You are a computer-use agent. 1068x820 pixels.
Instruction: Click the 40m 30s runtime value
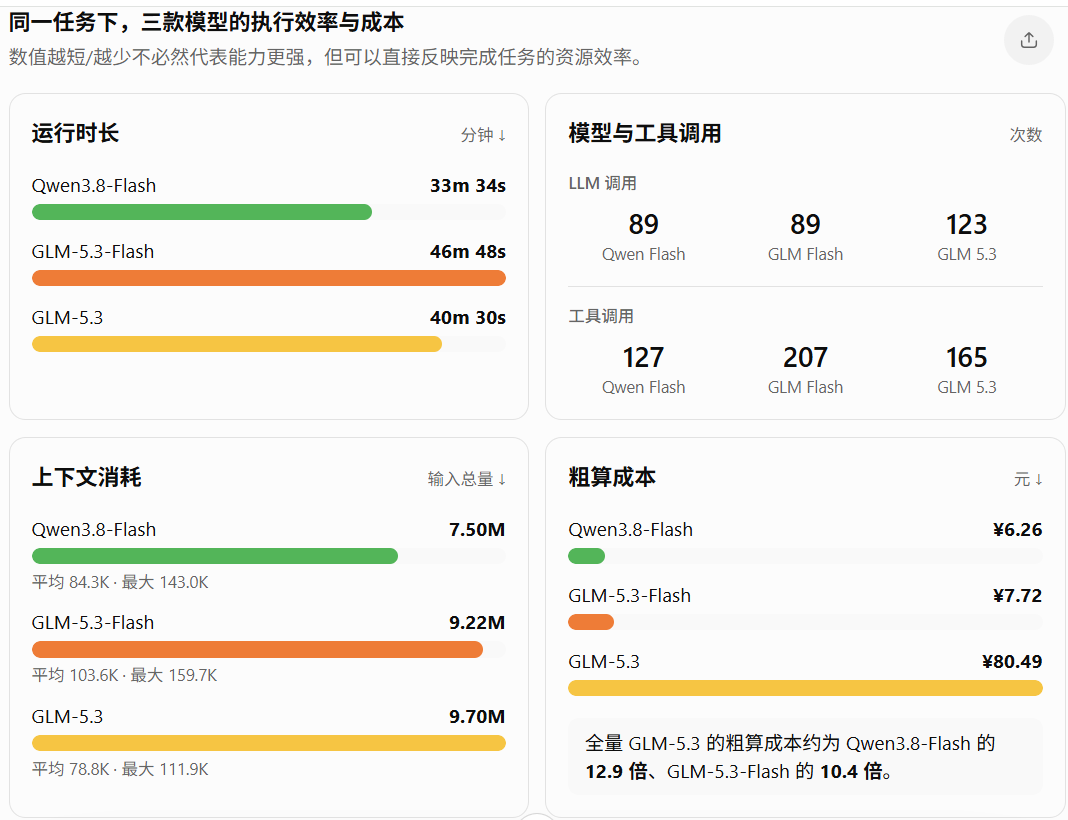click(467, 317)
